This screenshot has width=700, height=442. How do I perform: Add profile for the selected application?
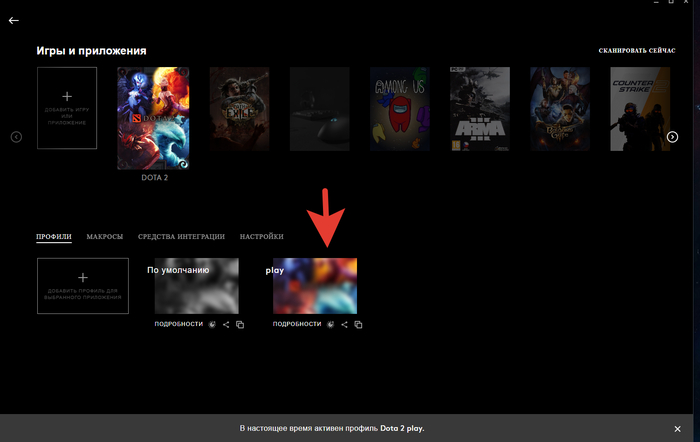point(83,286)
